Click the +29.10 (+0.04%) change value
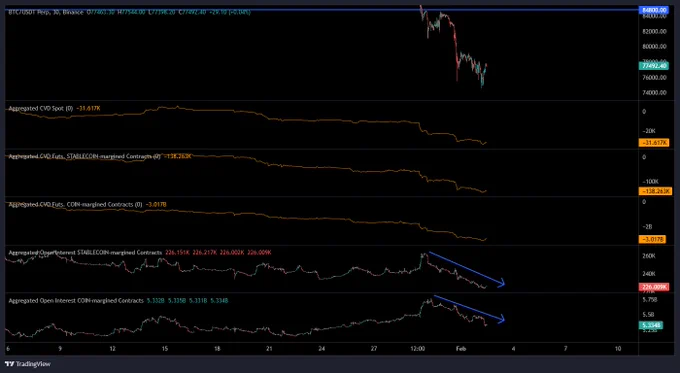The height and width of the screenshot is (373, 680). (x=229, y=12)
